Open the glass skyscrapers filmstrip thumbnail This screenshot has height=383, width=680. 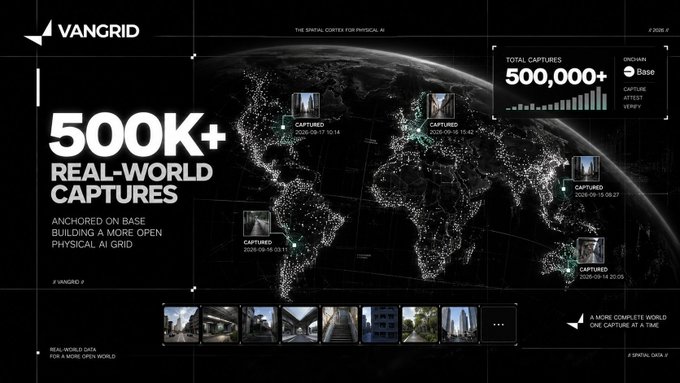[460, 324]
